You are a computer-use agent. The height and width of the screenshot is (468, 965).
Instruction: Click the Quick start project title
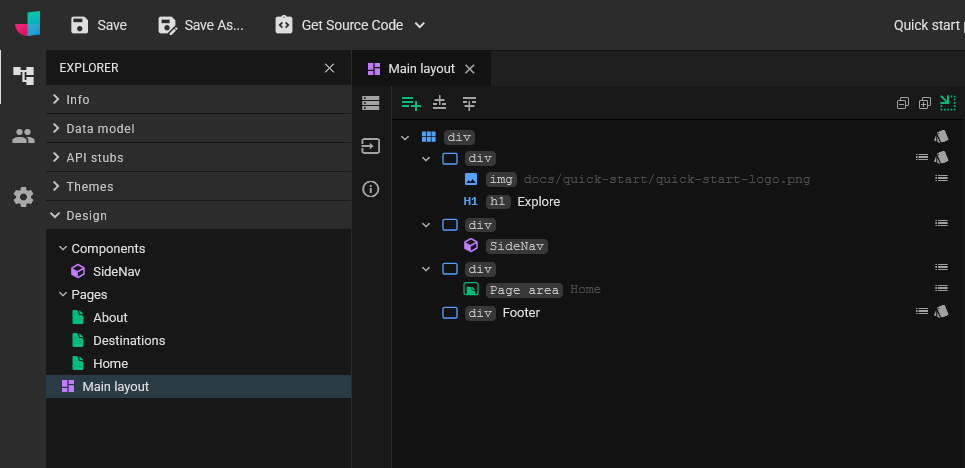tap(929, 25)
